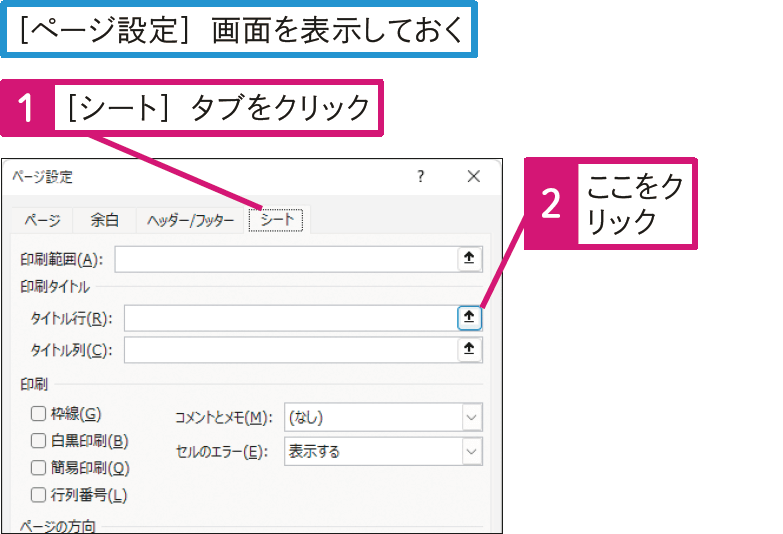Open the ヘッダー/フッター tab
The image size is (783, 534).
pyautogui.click(x=190, y=220)
